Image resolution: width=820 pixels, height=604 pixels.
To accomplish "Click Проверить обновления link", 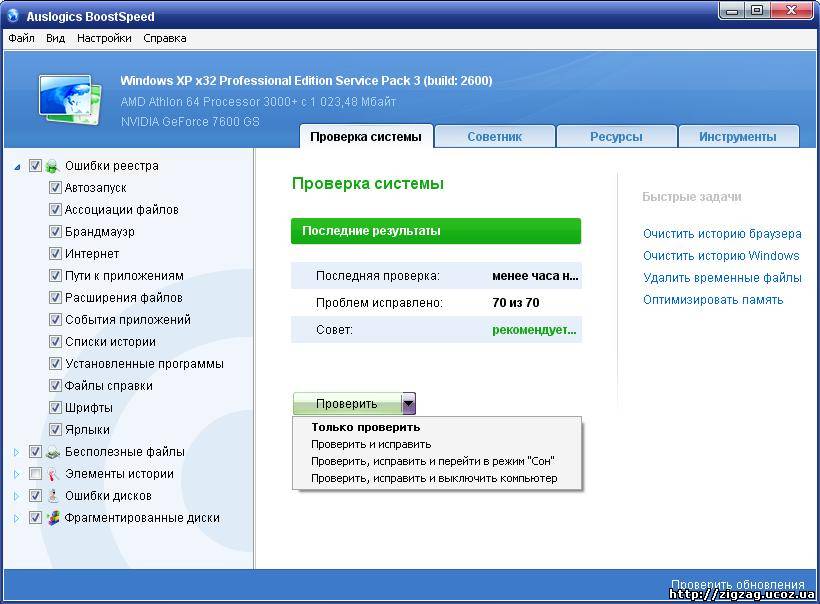I will [x=737, y=584].
